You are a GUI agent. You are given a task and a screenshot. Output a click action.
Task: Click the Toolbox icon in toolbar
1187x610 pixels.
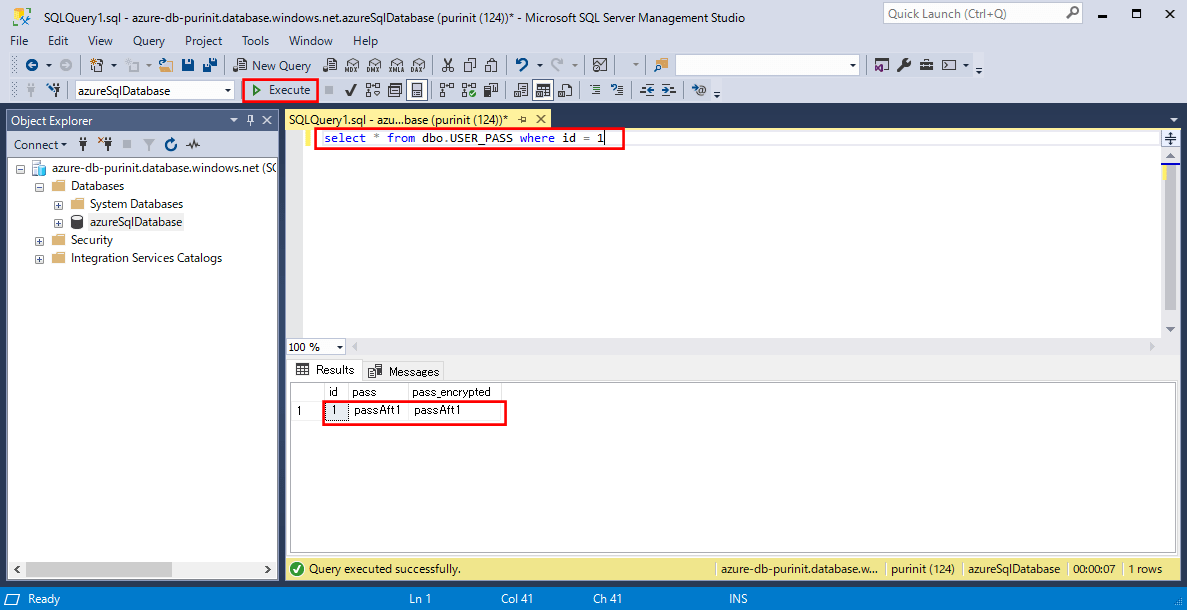tap(926, 66)
